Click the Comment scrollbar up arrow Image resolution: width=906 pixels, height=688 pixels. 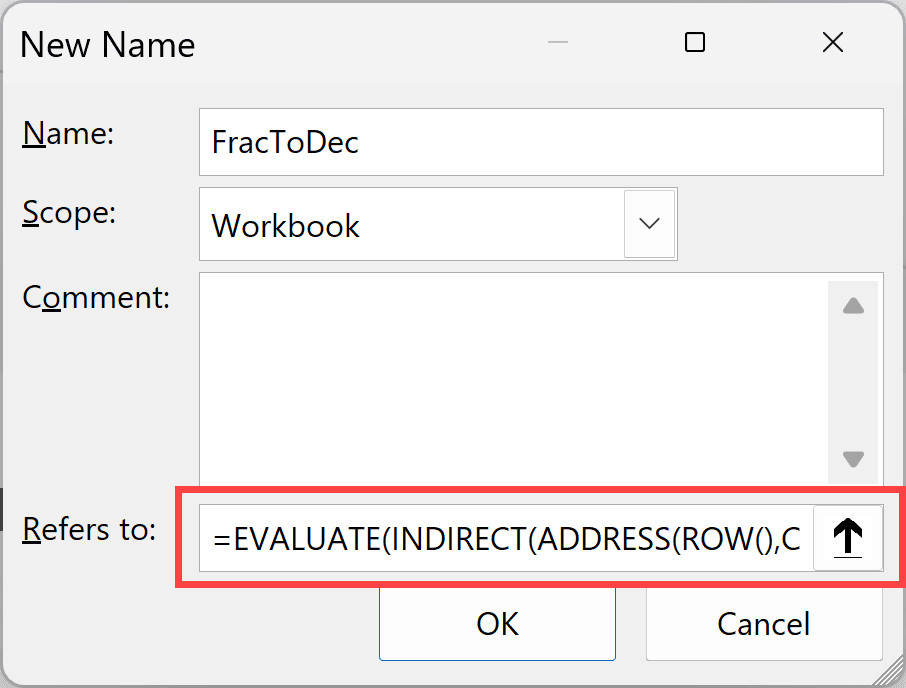coord(853,307)
